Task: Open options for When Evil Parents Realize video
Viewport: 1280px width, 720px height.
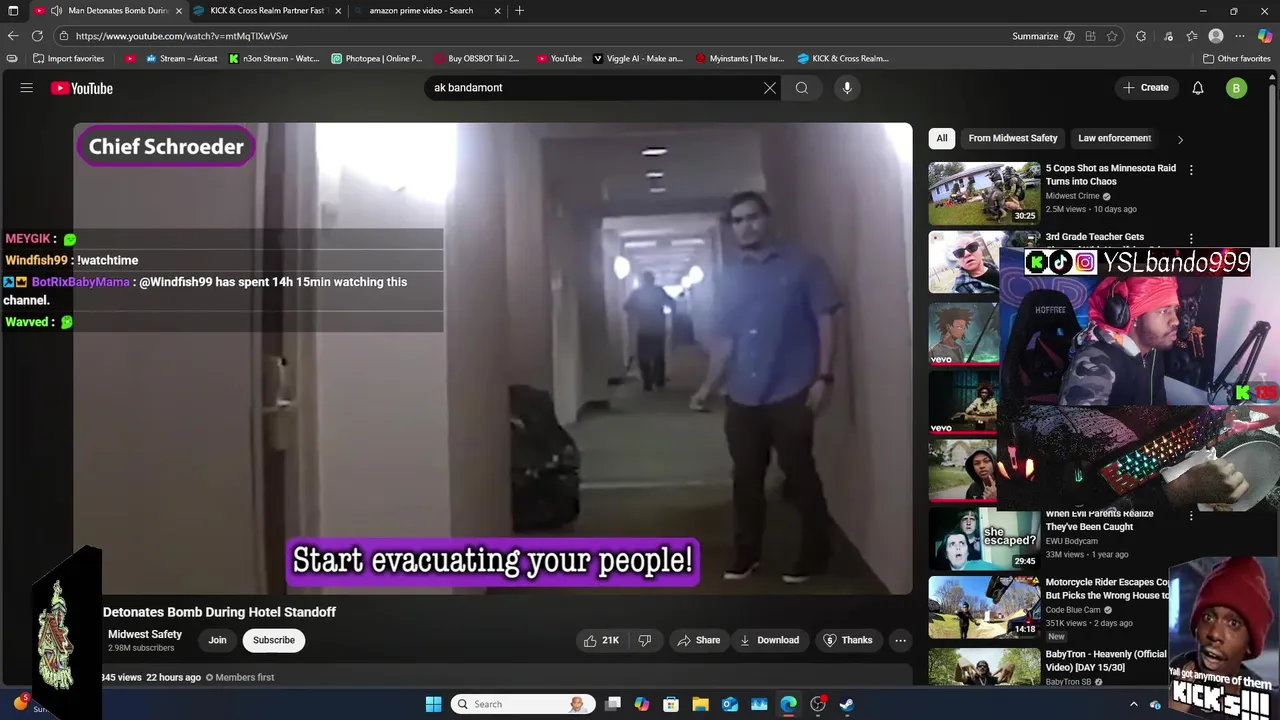Action: tap(1191, 515)
